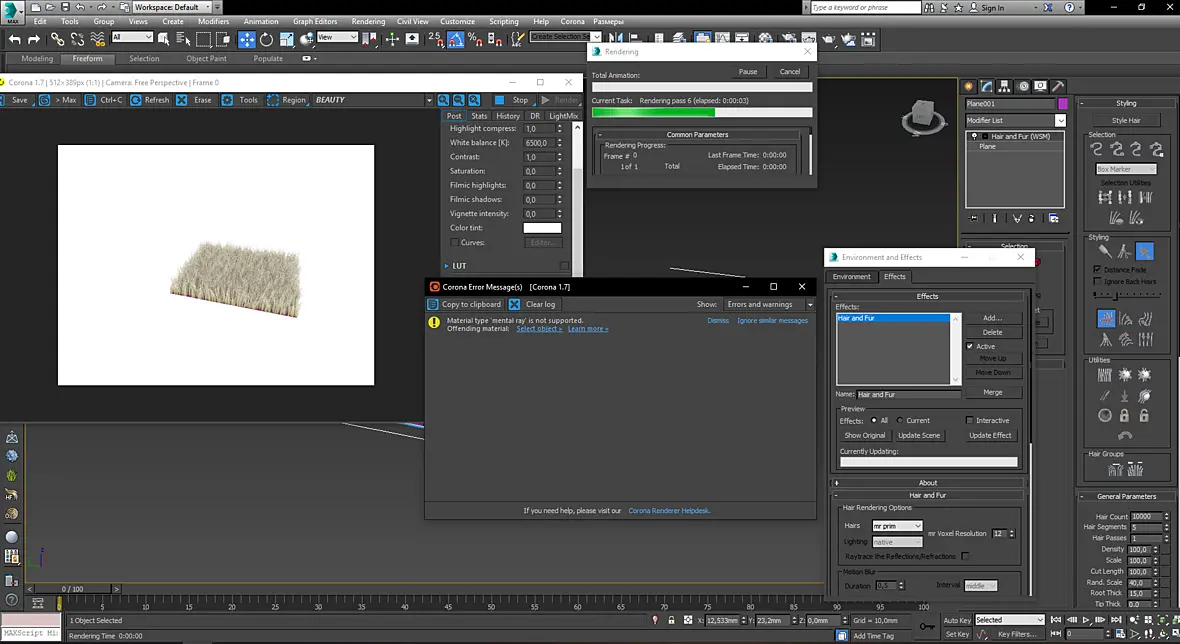Click the Select object link

[539, 329]
